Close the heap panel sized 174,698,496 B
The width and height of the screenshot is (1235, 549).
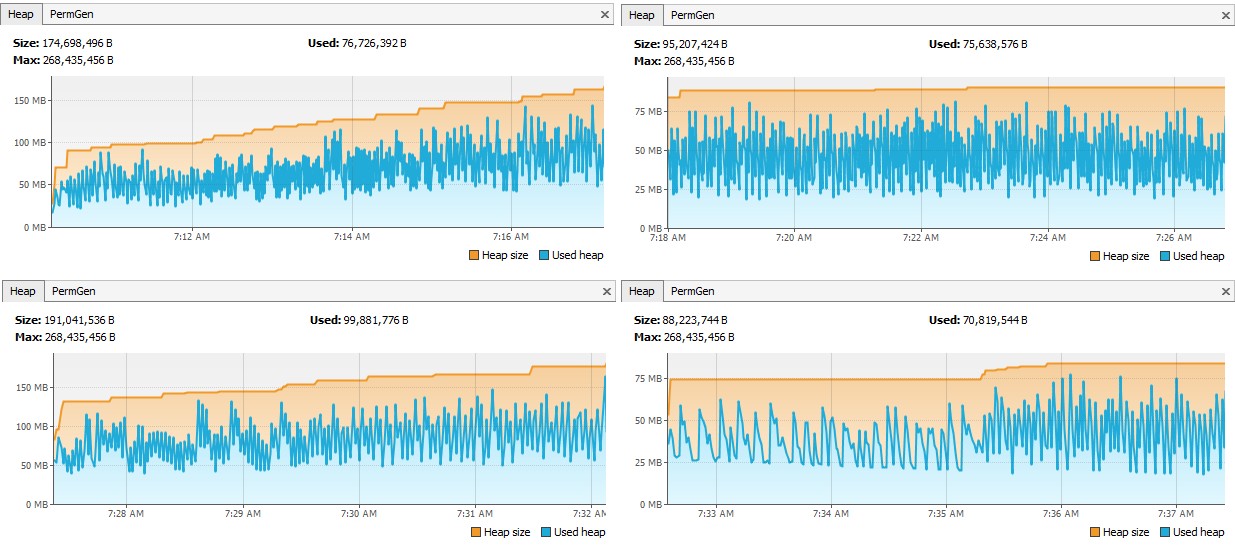click(x=604, y=15)
